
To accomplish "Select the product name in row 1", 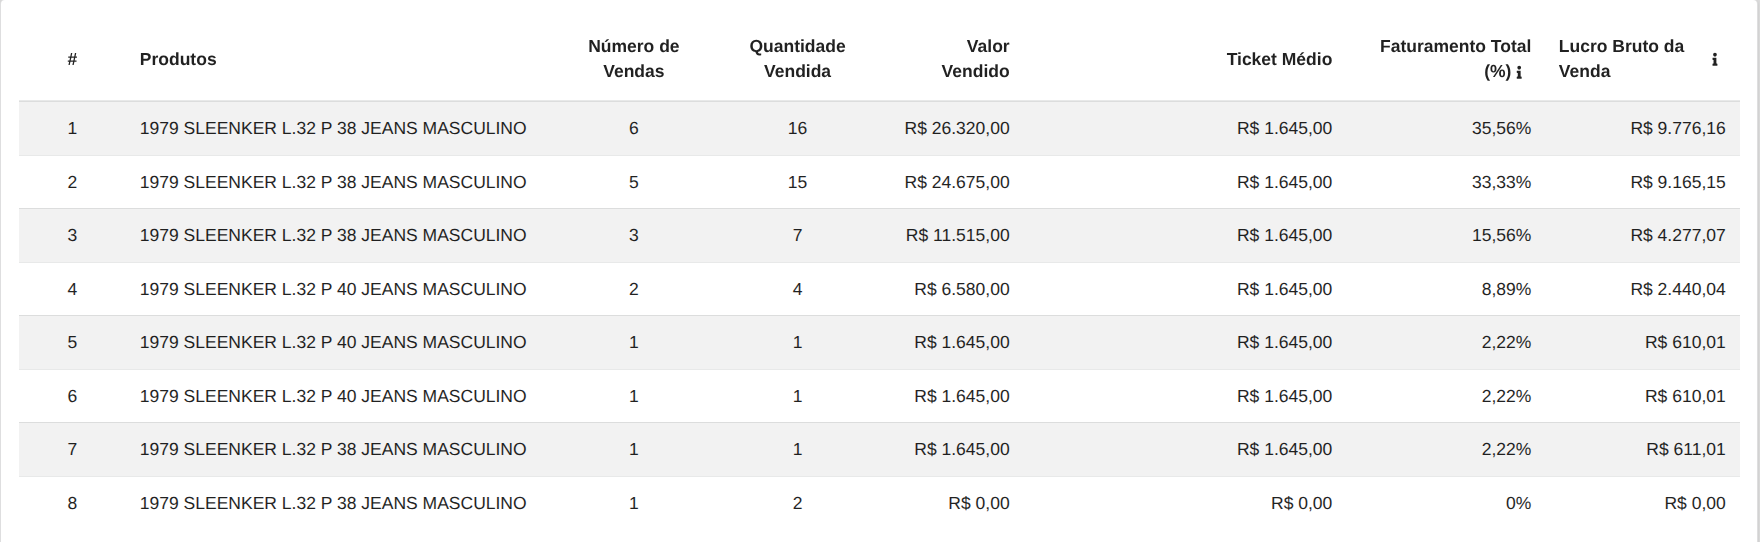I will [333, 128].
